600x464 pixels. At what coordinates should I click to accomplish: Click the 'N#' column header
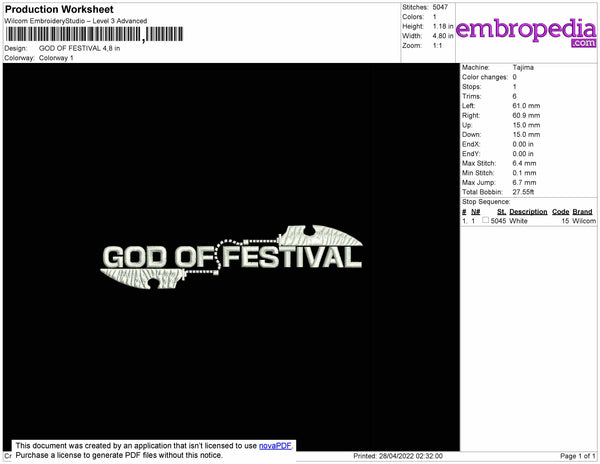click(475, 212)
